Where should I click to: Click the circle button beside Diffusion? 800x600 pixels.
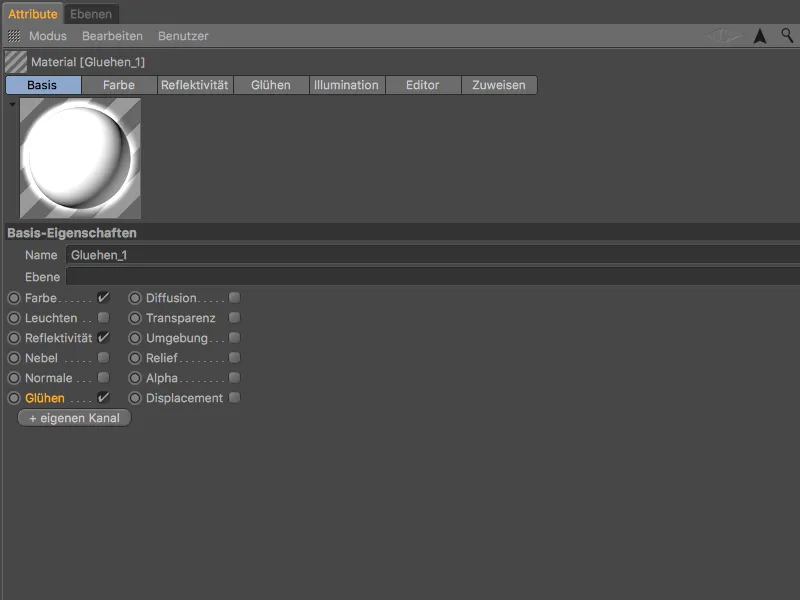click(135, 298)
